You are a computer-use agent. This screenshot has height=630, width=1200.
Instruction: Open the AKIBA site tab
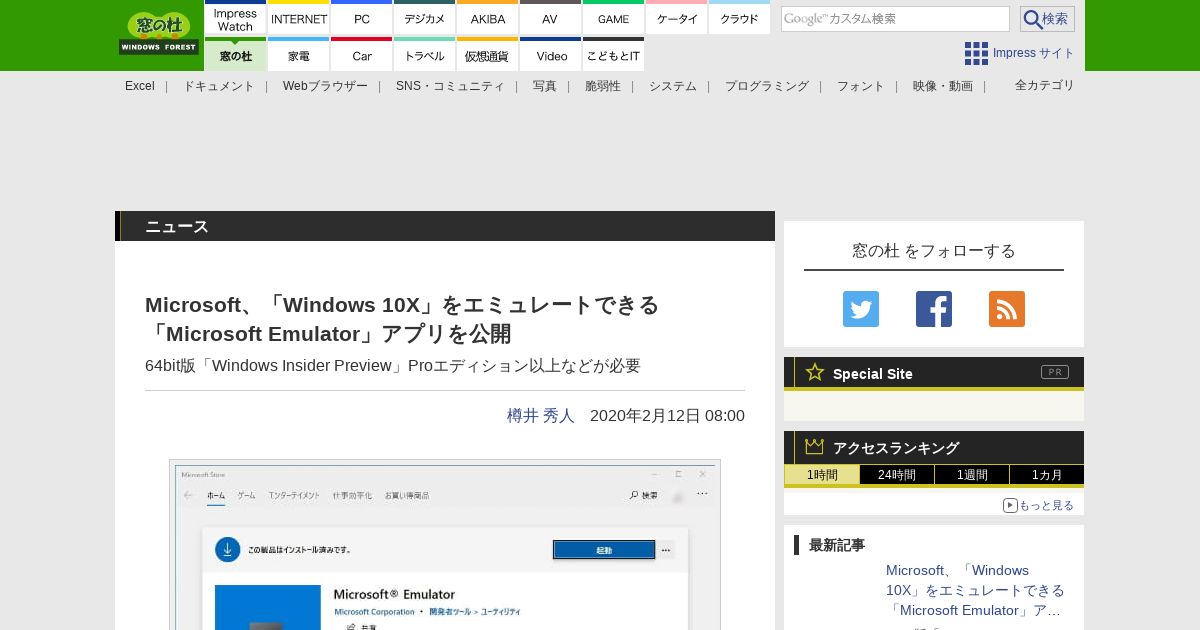pyautogui.click(x=488, y=19)
